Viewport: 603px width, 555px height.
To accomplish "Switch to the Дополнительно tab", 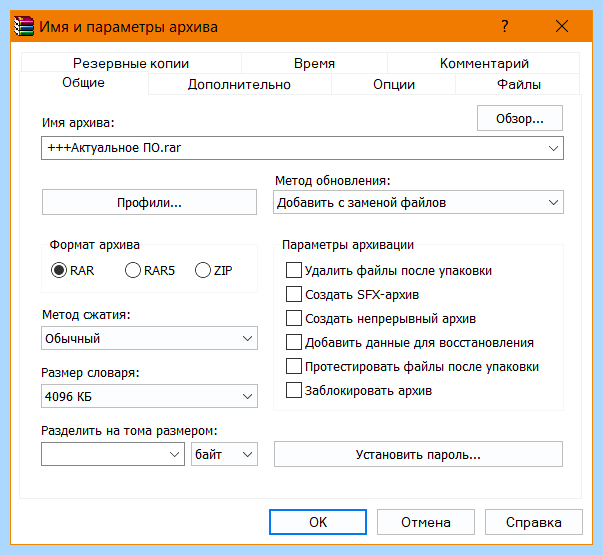I will 239,84.
